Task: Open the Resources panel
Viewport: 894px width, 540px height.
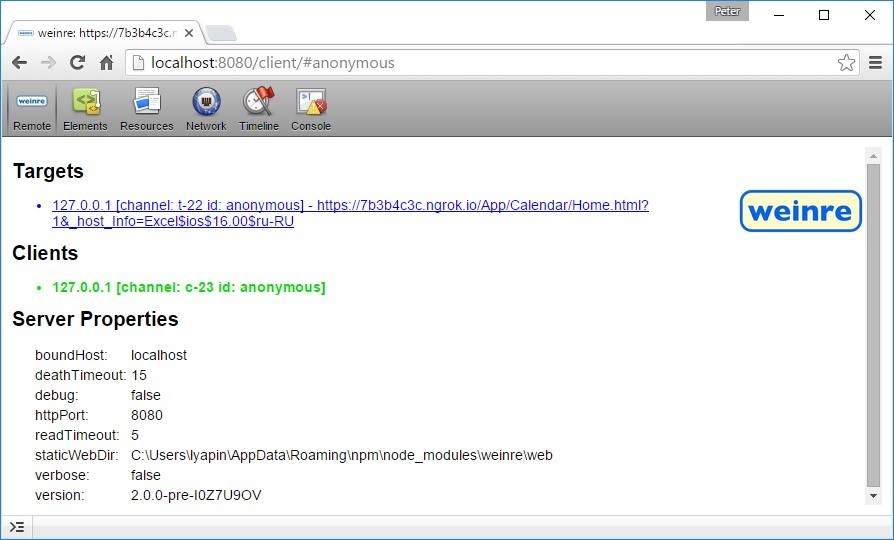Action: [x=147, y=109]
